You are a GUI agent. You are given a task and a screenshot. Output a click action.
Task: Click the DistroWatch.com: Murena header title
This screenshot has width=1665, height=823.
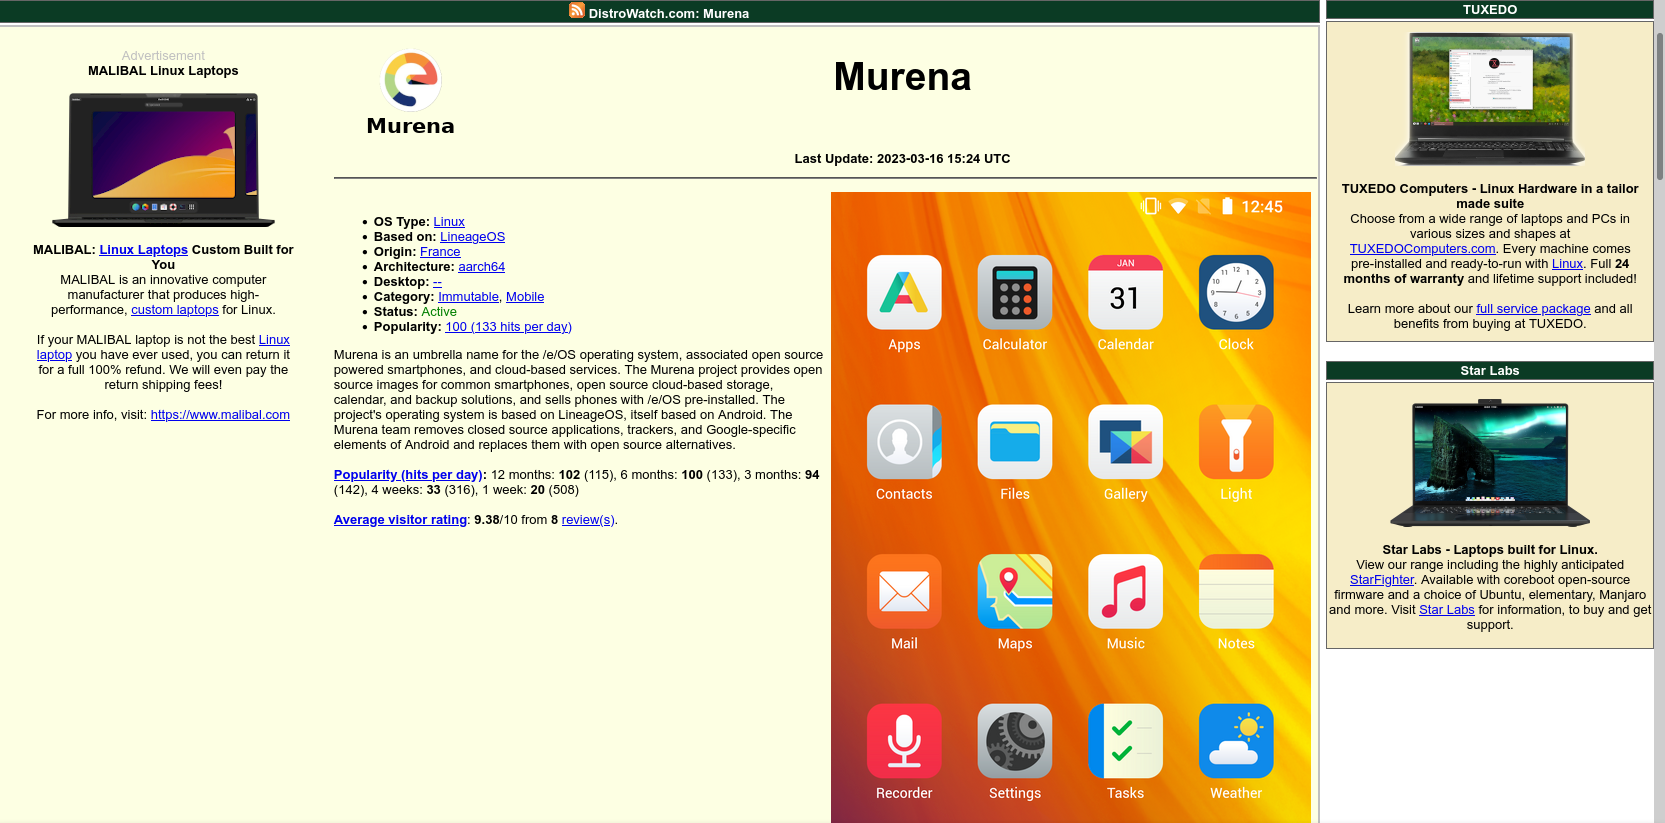tap(668, 14)
